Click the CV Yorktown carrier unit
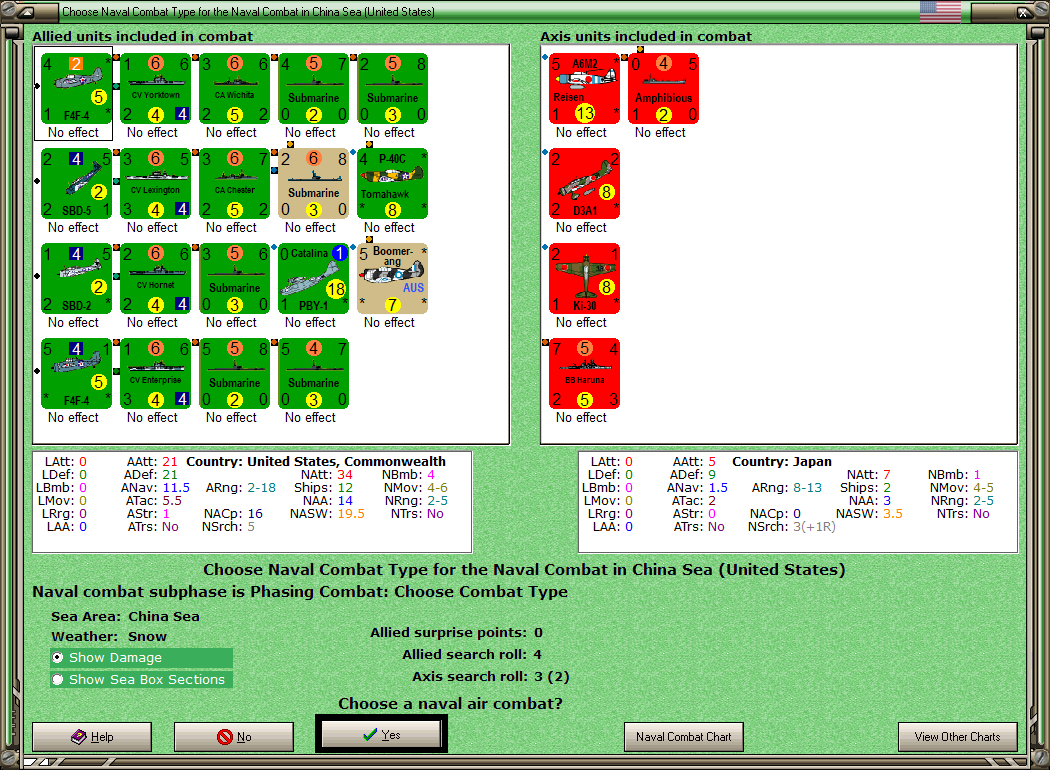The width and height of the screenshot is (1050, 770). click(x=155, y=89)
